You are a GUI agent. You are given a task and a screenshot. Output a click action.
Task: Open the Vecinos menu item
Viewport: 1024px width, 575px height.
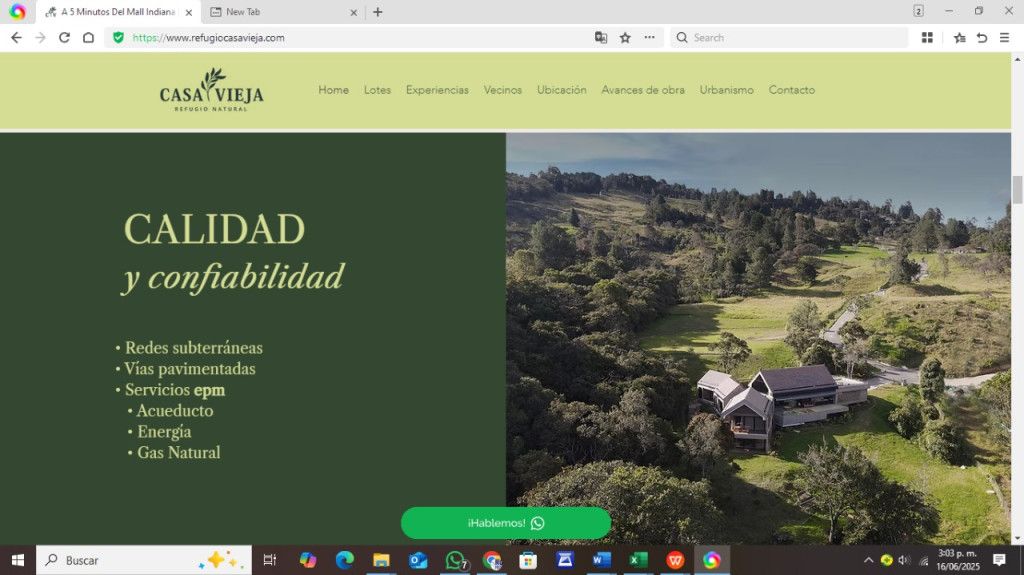point(503,90)
